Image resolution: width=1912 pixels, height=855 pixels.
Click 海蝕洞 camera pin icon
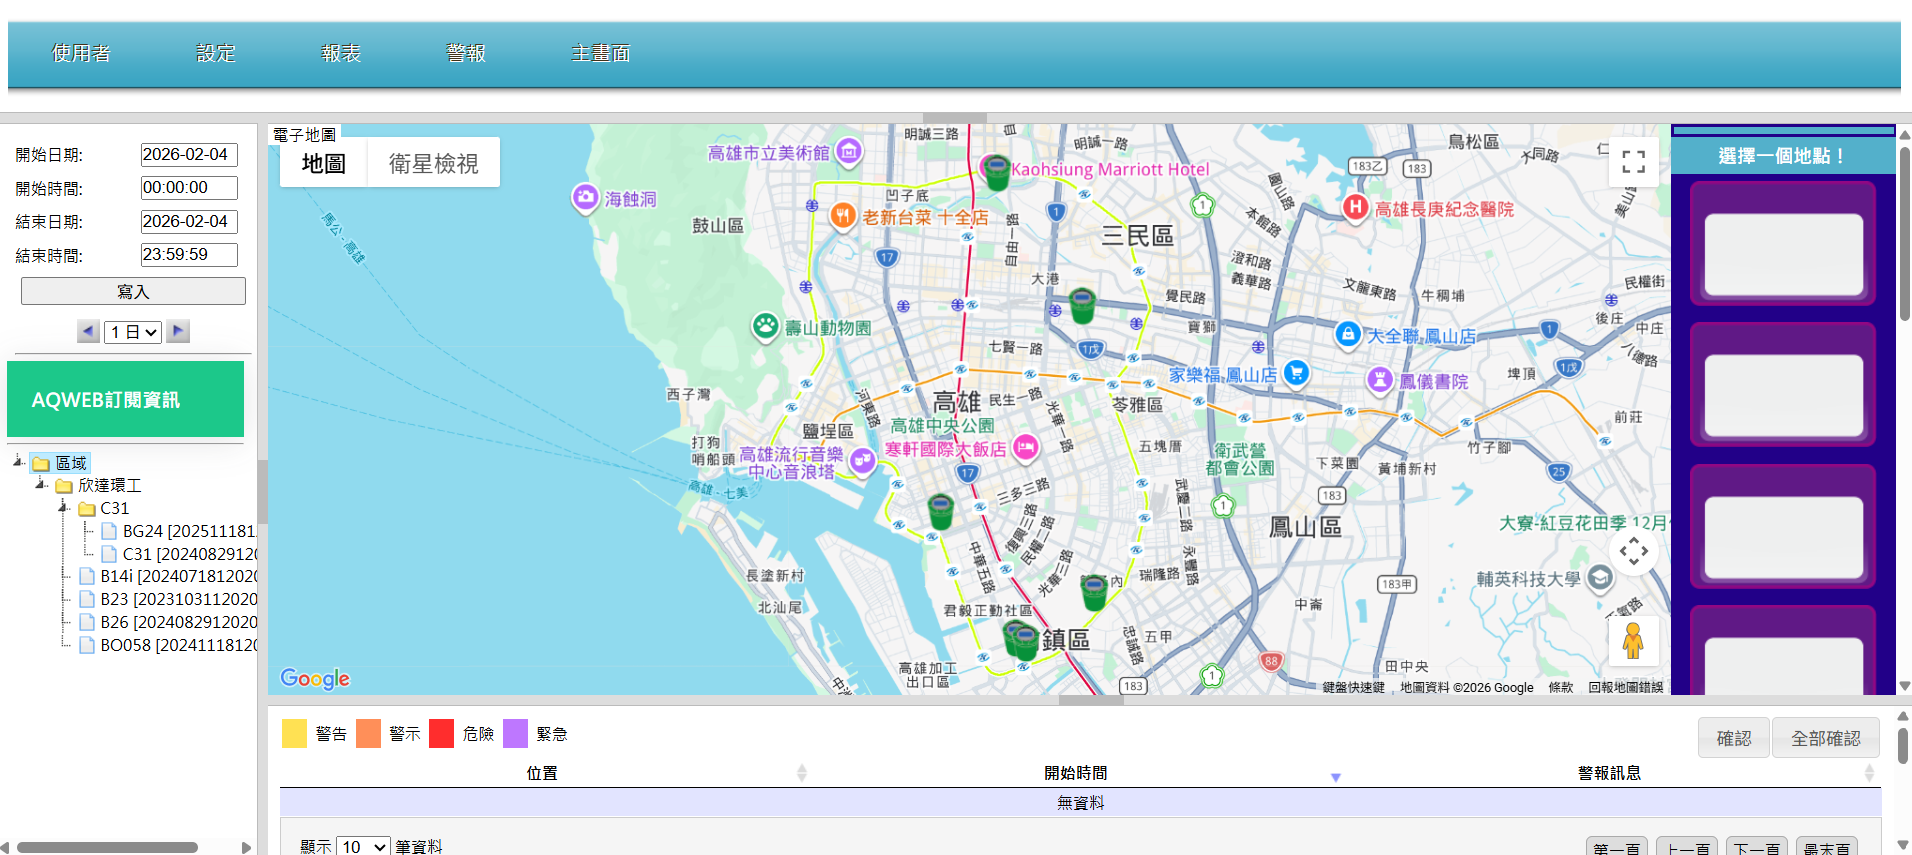[585, 198]
